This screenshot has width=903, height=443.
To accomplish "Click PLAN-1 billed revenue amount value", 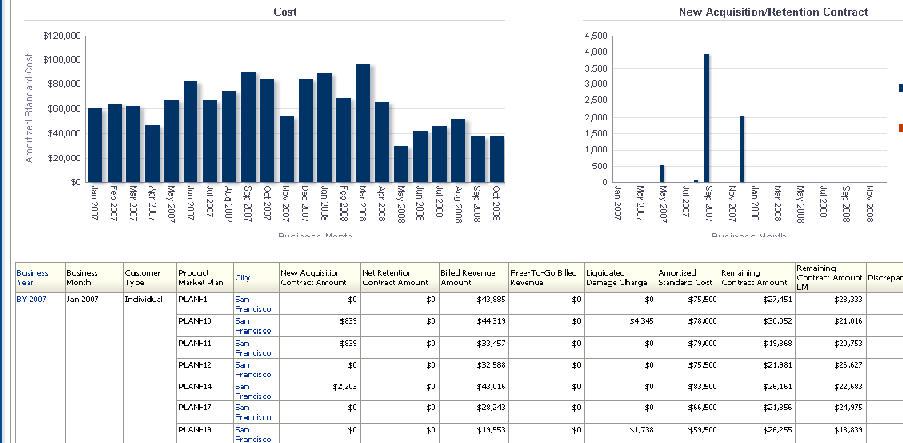I will tap(492, 299).
